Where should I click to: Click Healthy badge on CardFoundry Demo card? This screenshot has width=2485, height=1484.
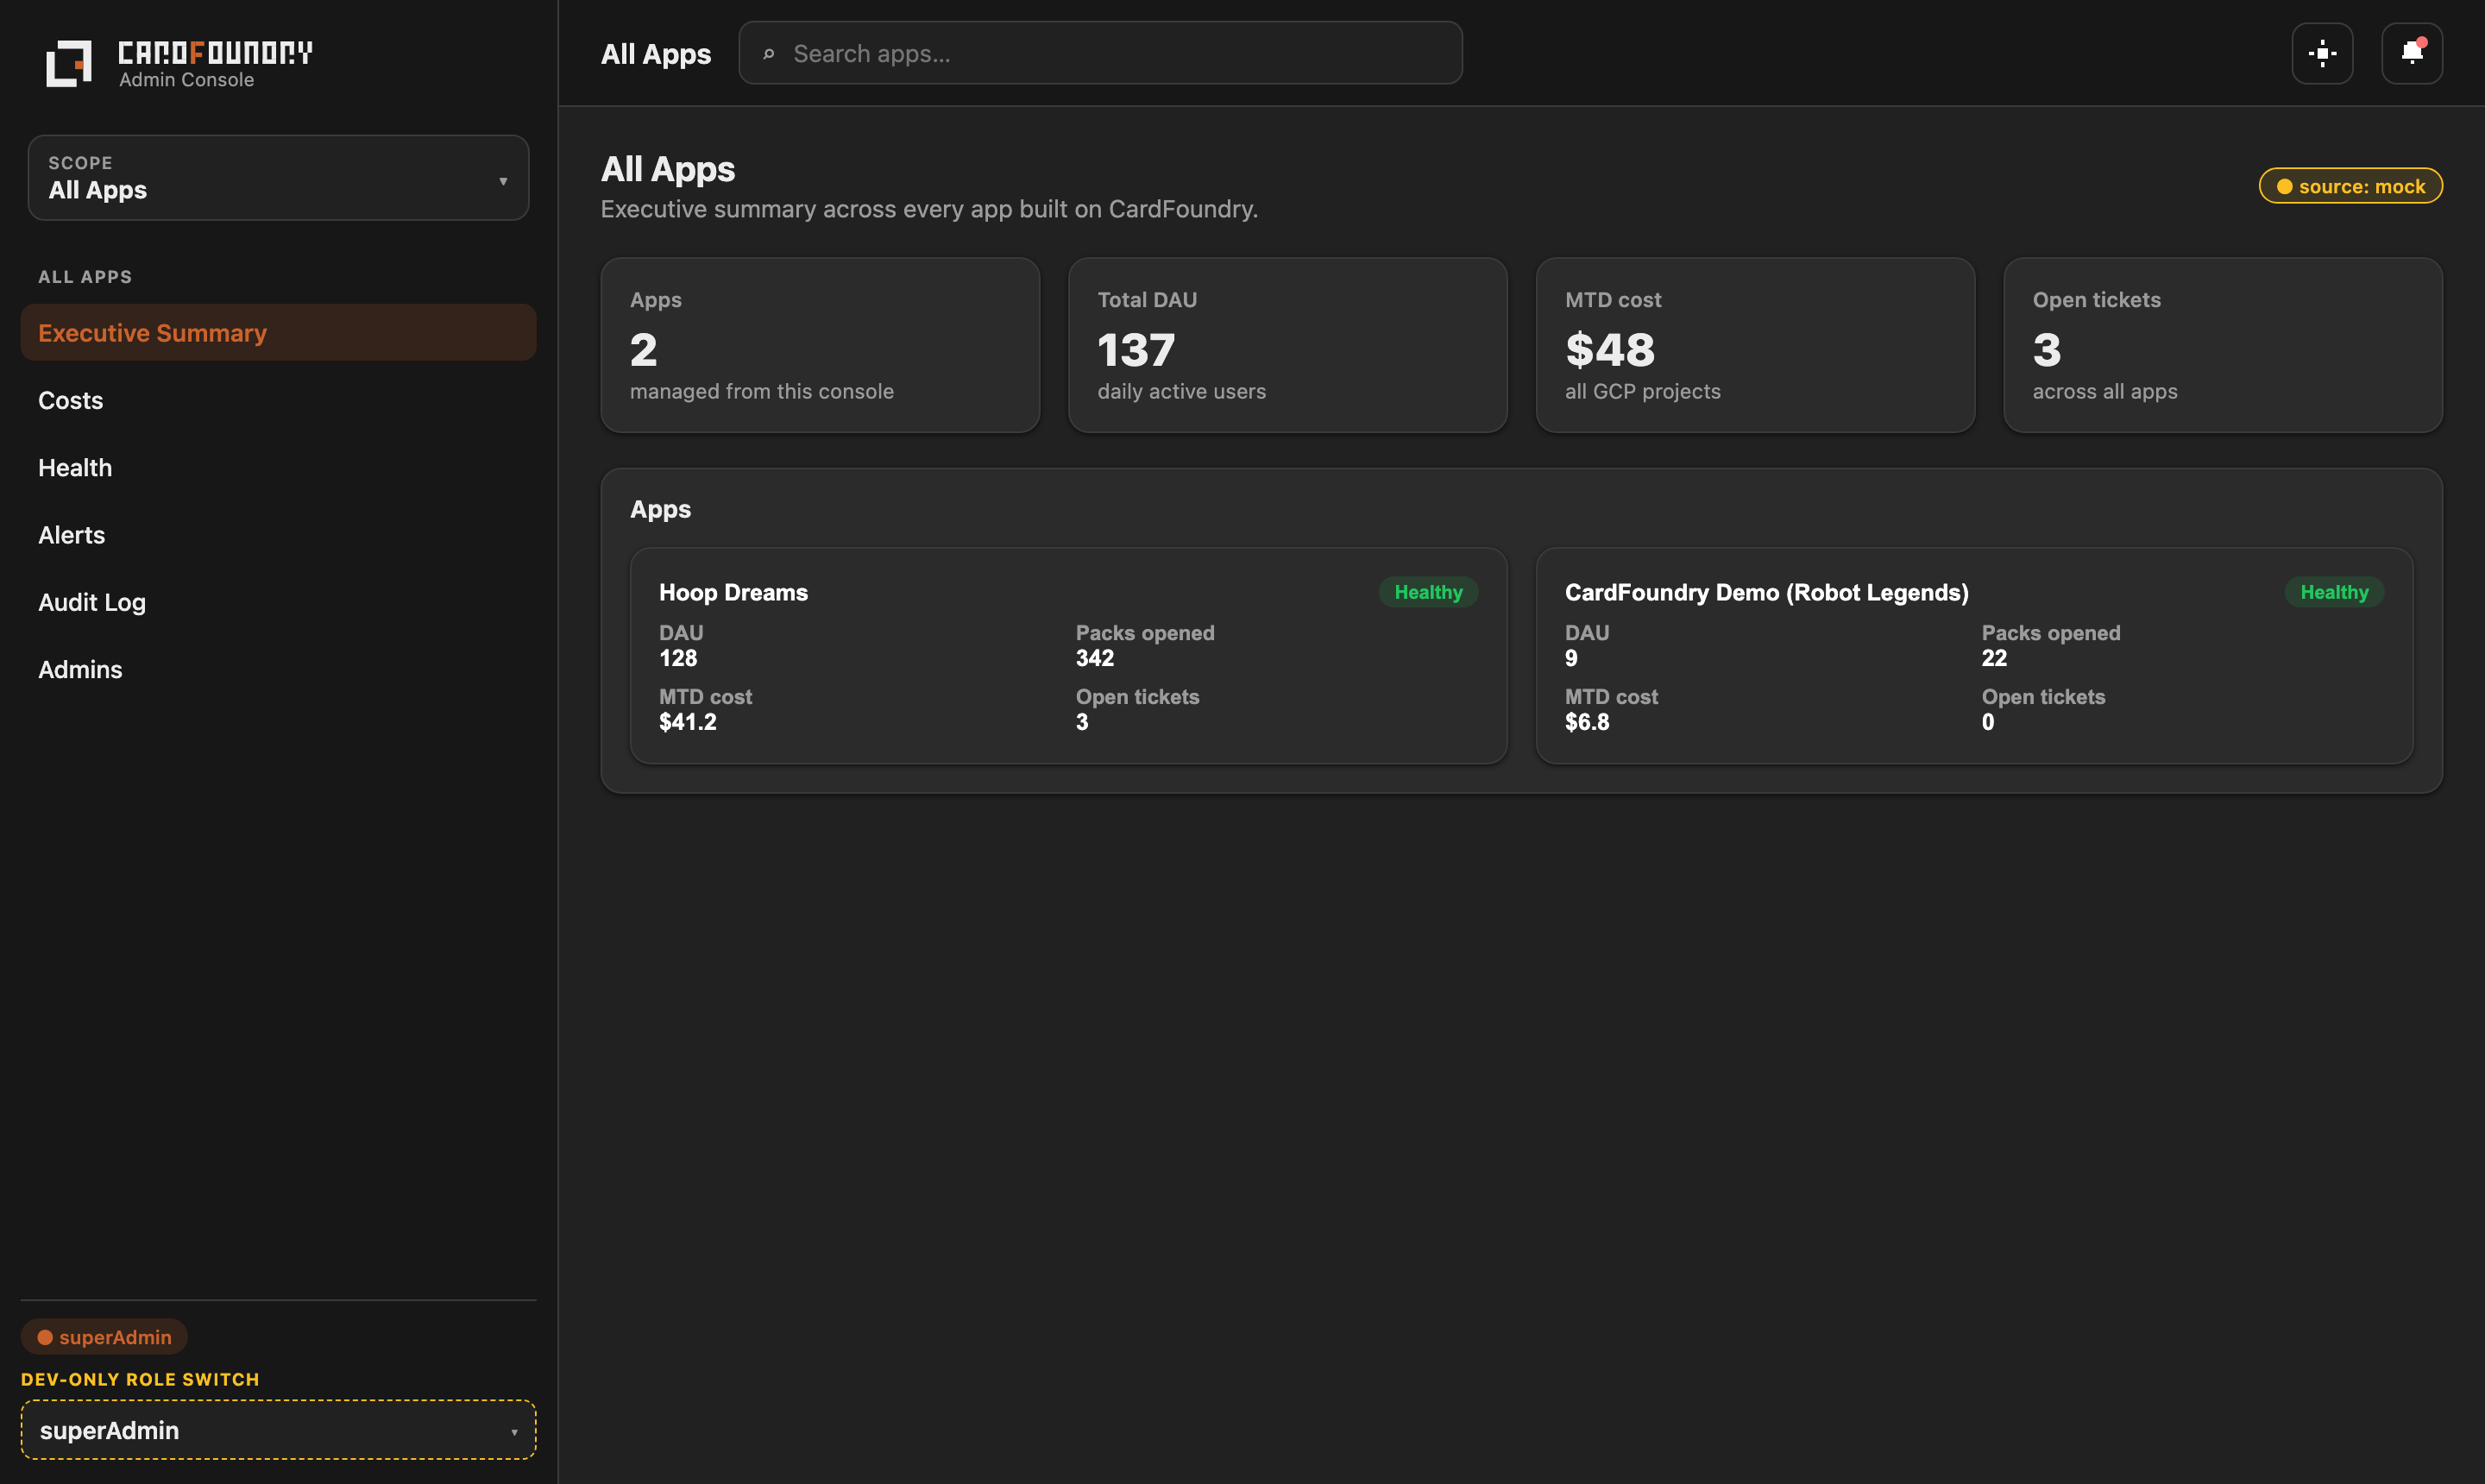(x=2334, y=592)
